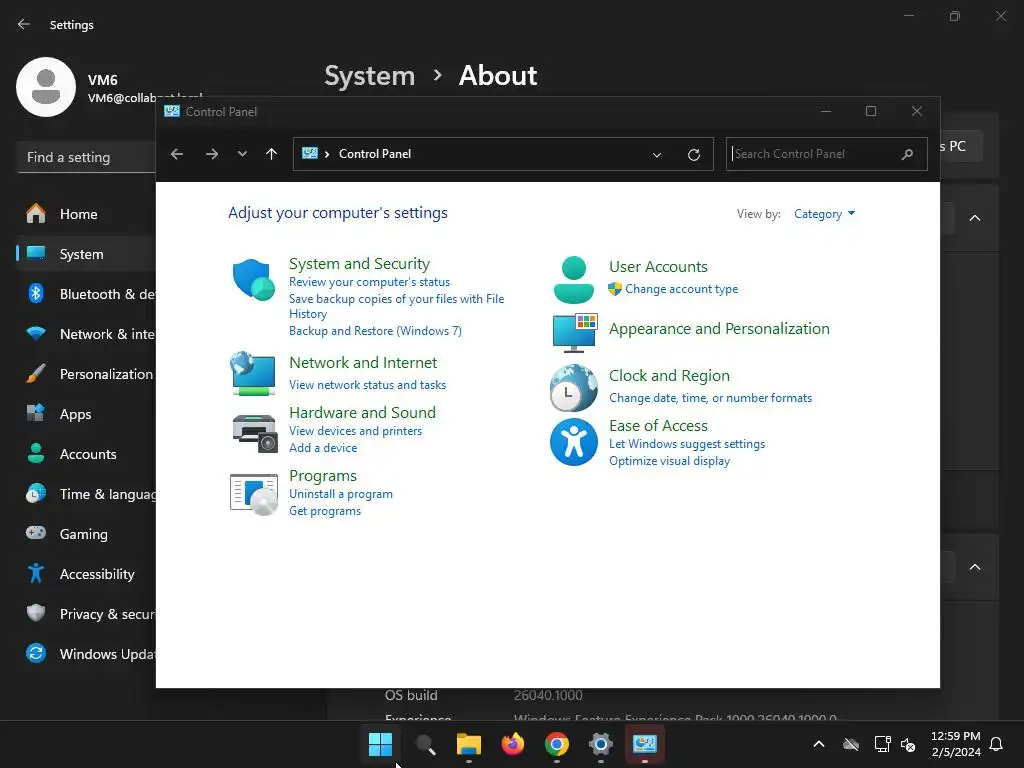Image resolution: width=1024 pixels, height=768 pixels.
Task: Collapse the upper Settings section chevron
Action: pyautogui.click(x=974, y=218)
